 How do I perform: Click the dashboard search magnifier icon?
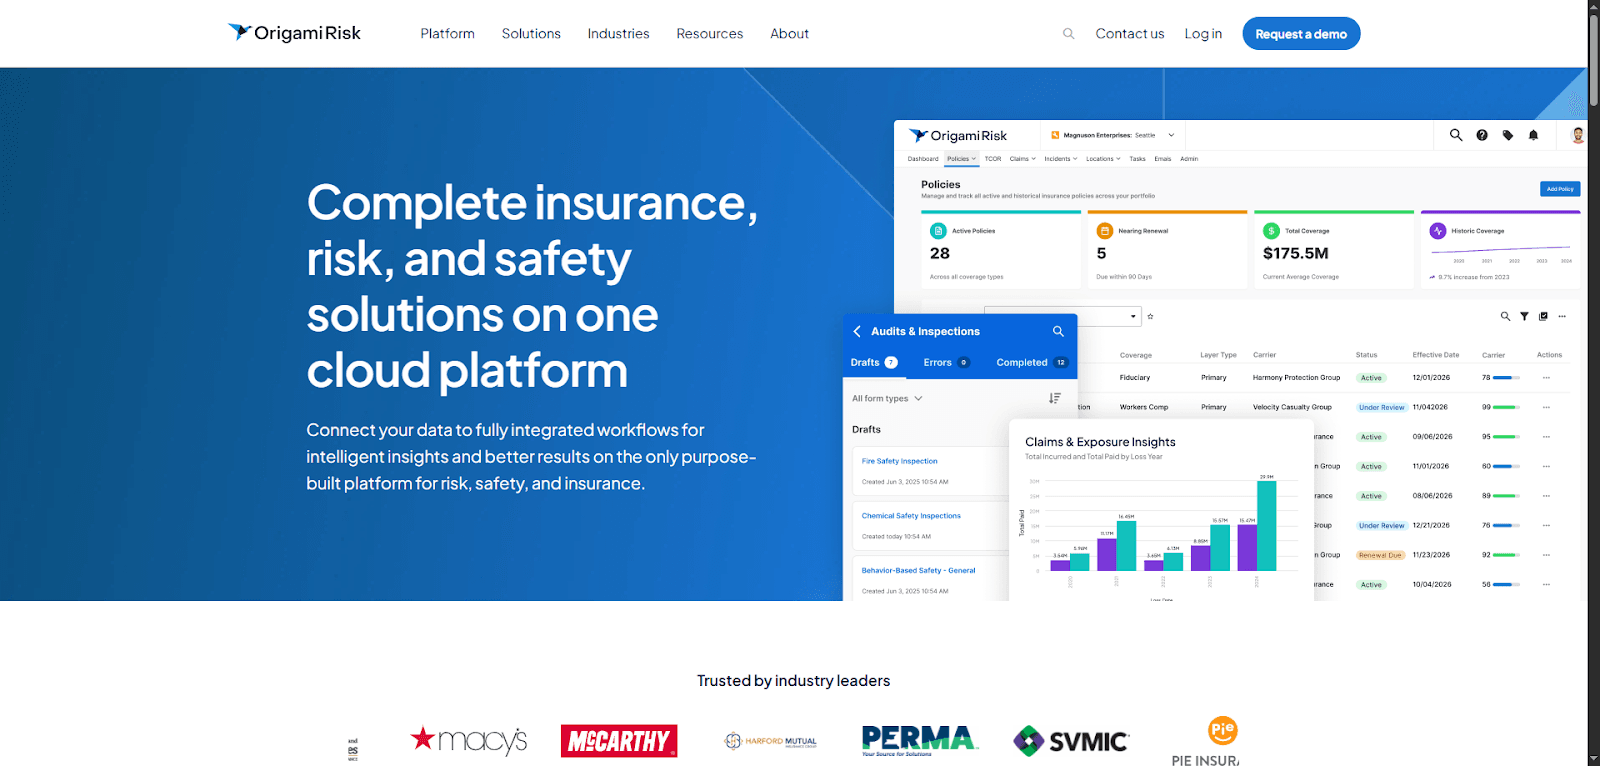[x=1456, y=135]
